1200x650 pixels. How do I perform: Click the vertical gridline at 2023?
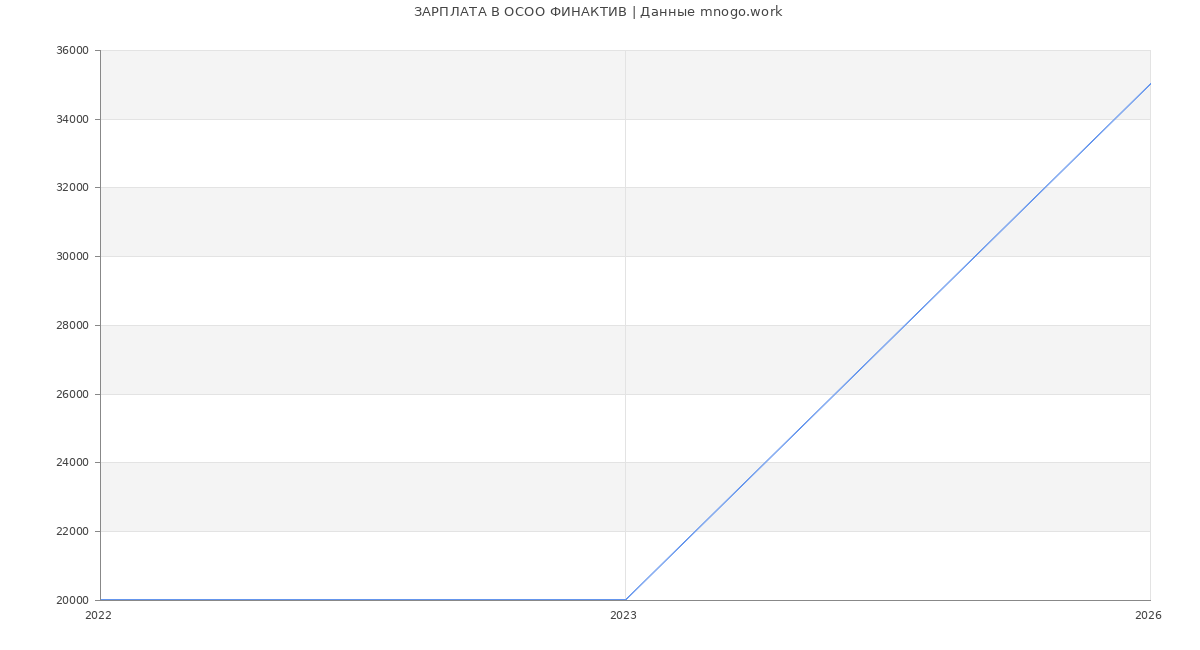[625, 300]
